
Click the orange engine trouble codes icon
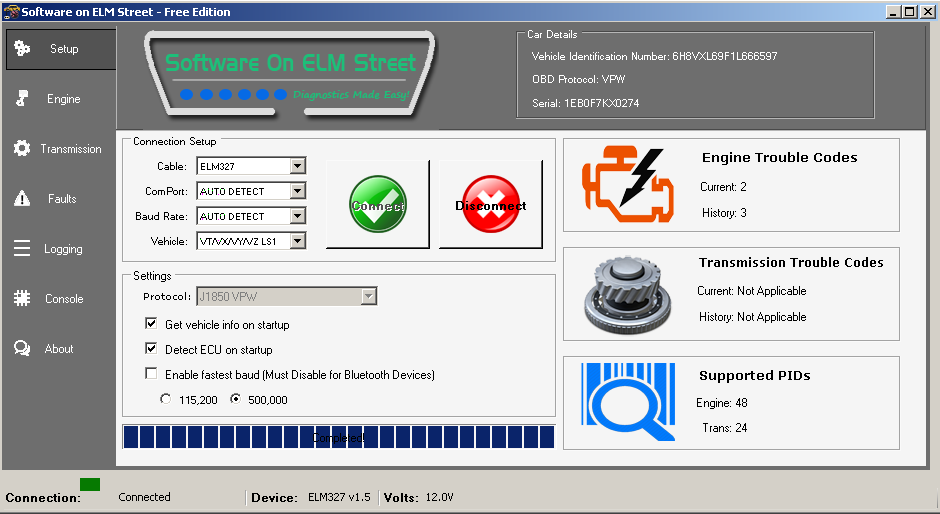click(x=626, y=184)
